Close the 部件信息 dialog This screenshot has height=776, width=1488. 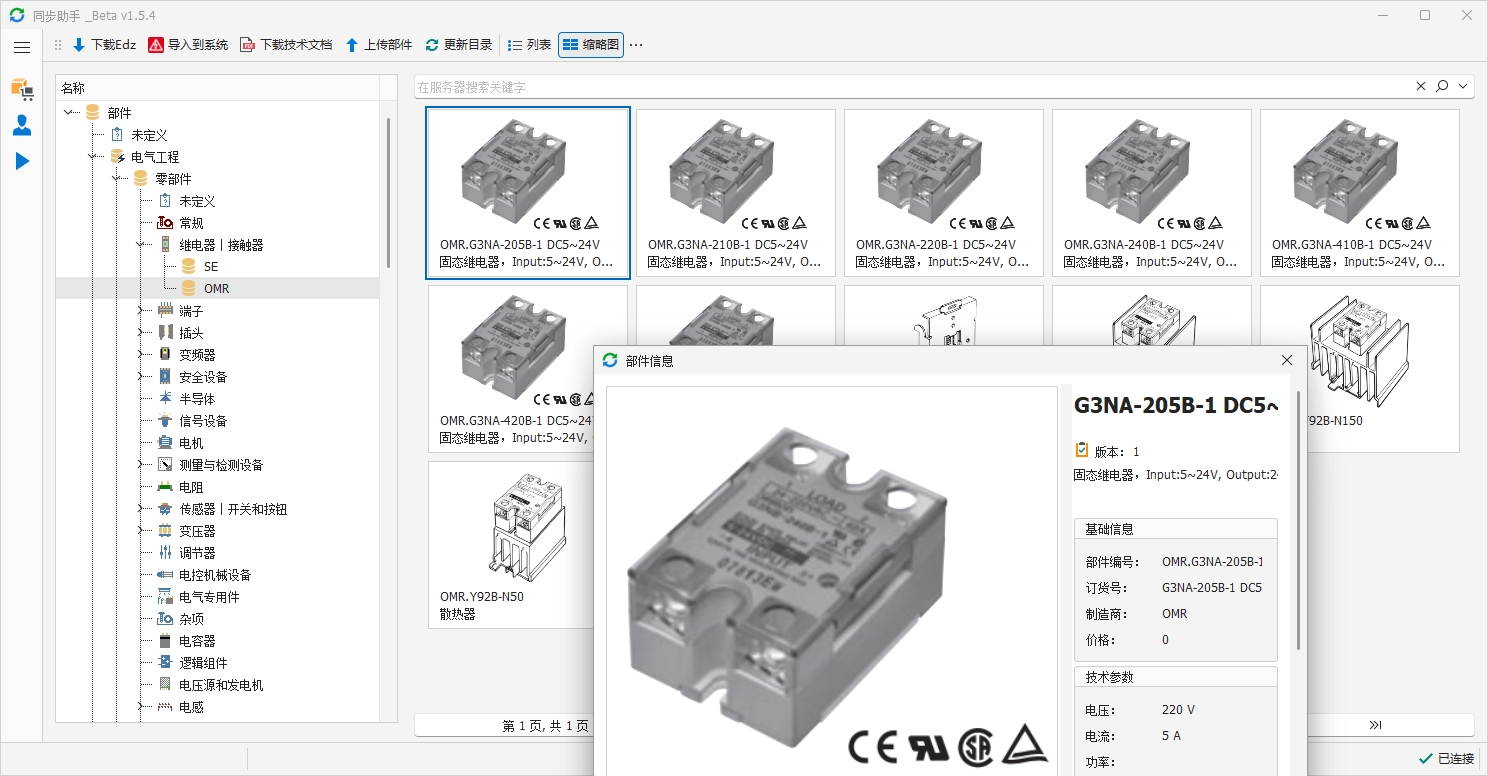coord(1287,360)
